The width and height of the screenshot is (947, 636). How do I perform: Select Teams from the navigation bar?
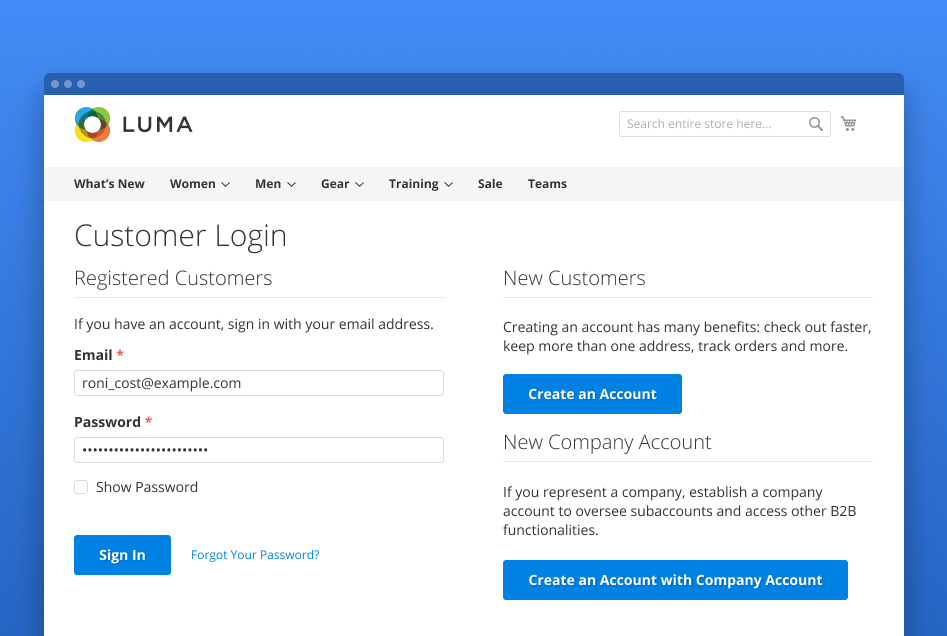[x=547, y=184]
